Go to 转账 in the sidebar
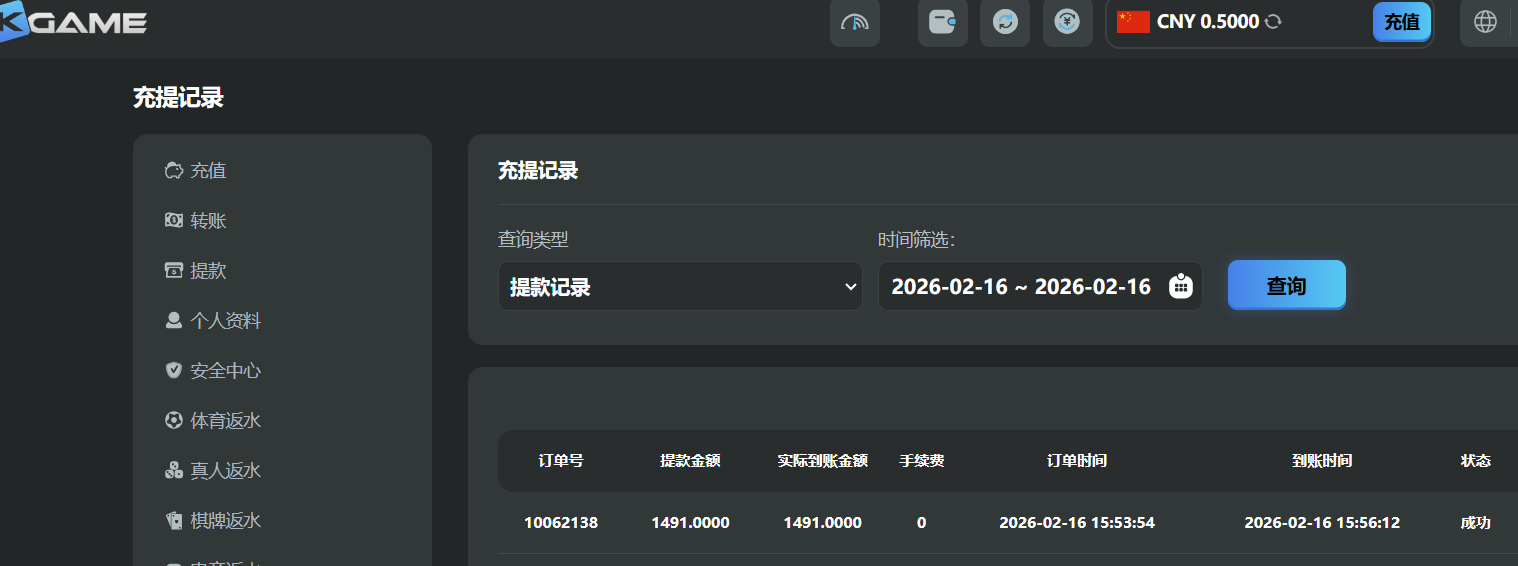1518x566 pixels. [208, 221]
